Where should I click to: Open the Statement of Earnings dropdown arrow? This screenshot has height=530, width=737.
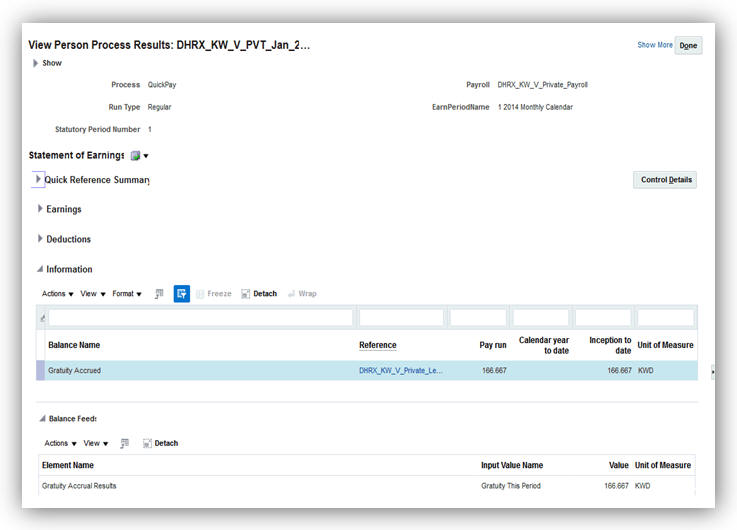point(146,156)
